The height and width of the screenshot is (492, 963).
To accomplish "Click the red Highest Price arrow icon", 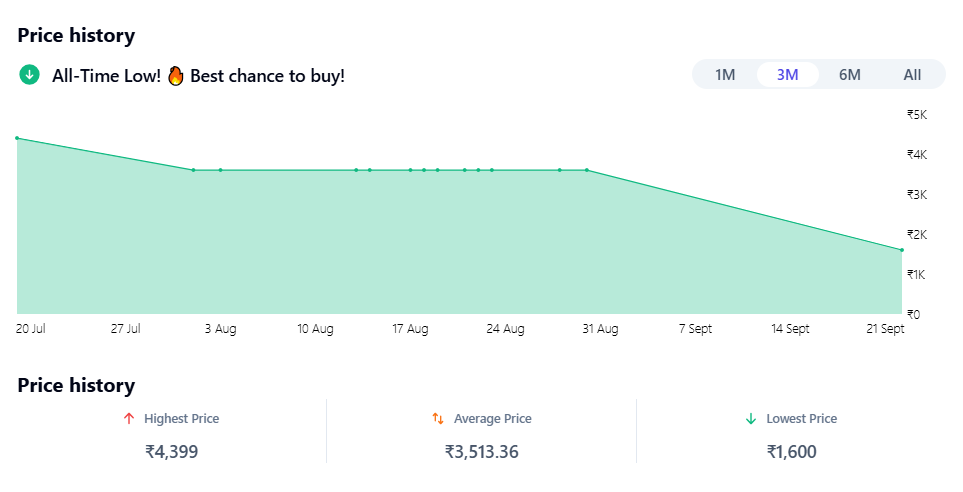I will 128,419.
